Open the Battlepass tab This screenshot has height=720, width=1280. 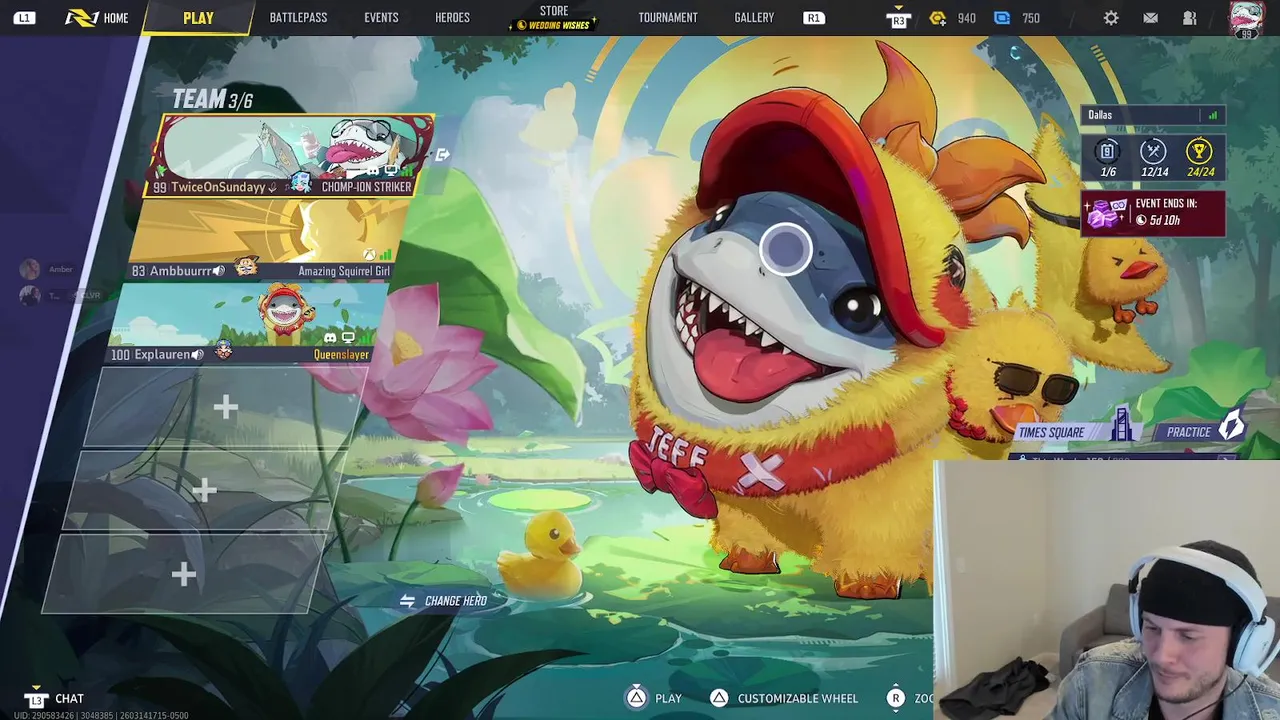[298, 18]
